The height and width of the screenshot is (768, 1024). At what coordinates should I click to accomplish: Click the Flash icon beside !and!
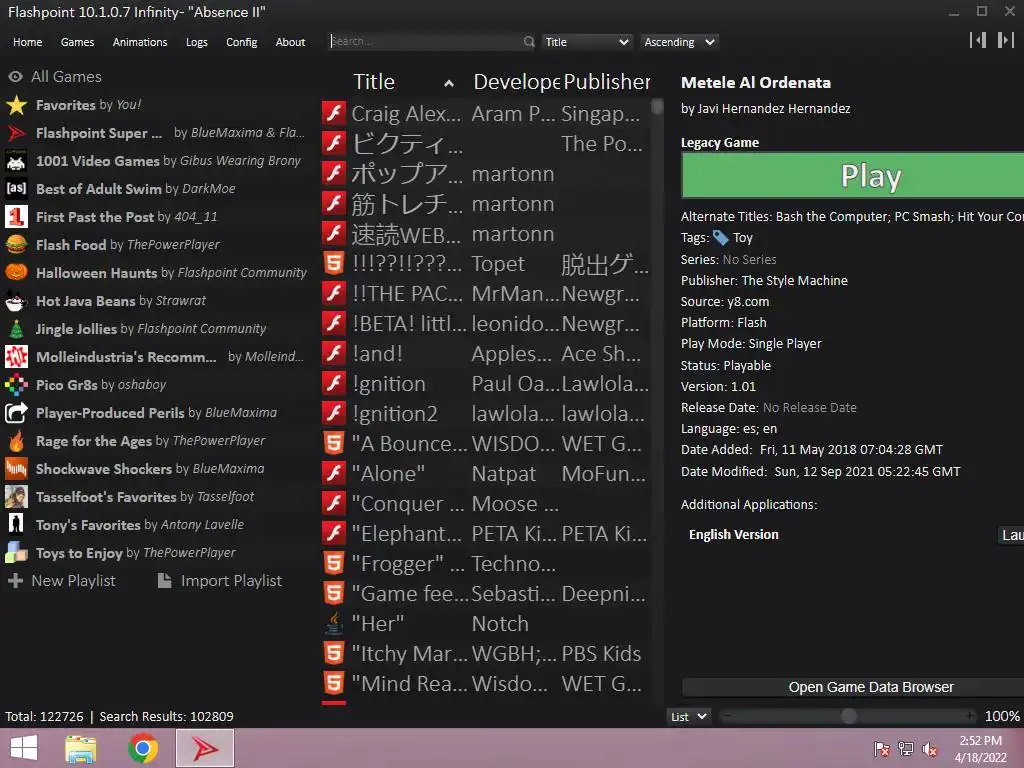click(x=334, y=353)
